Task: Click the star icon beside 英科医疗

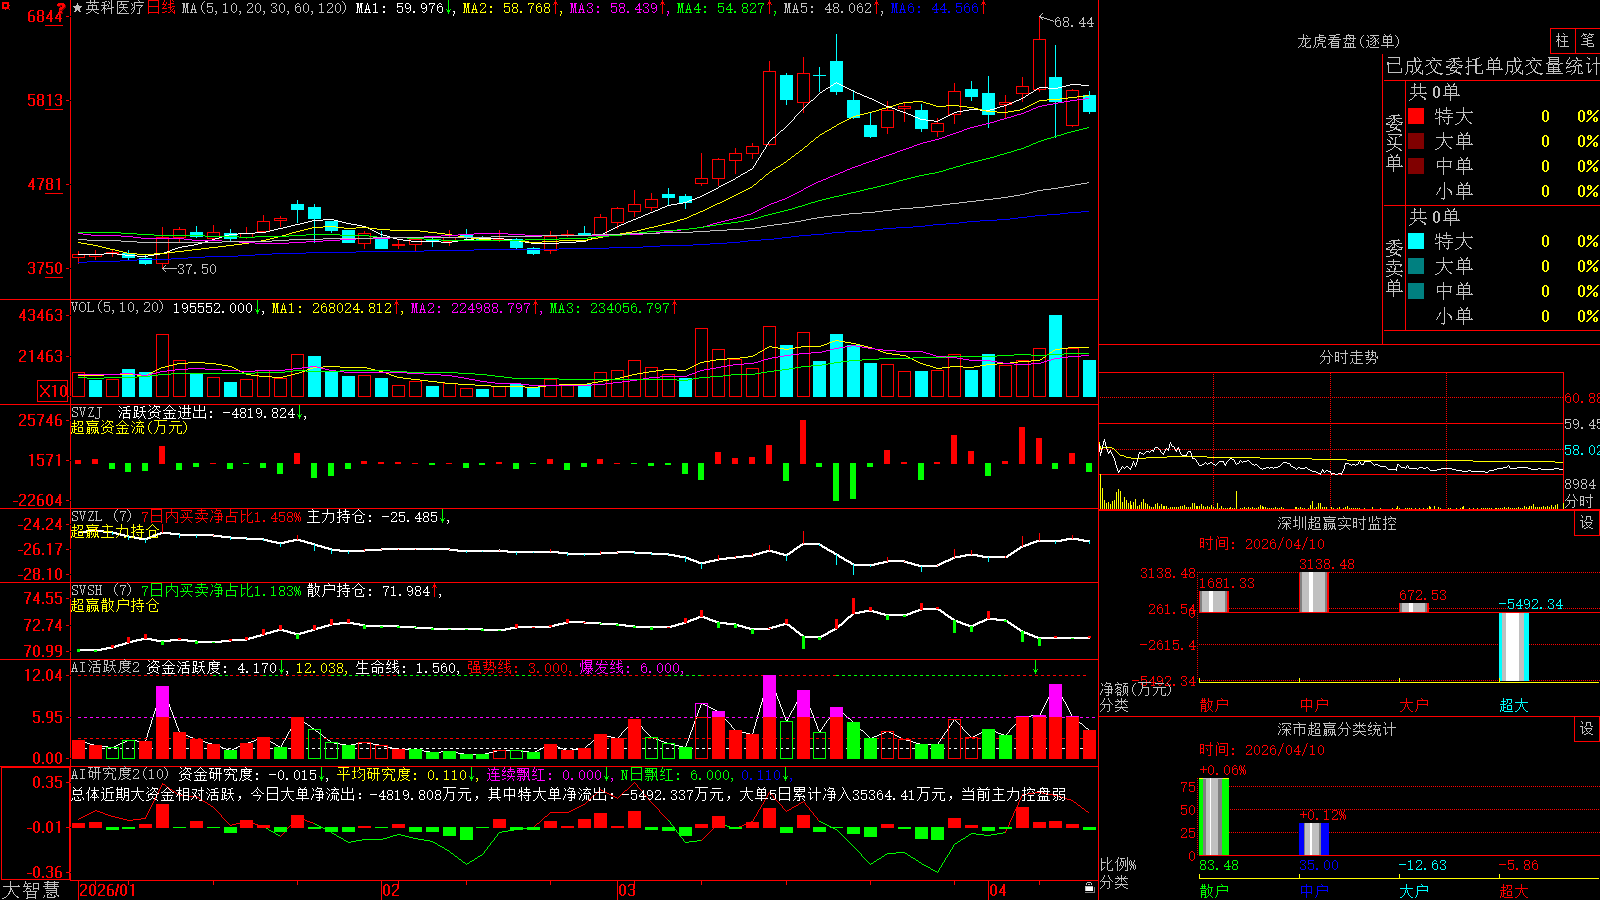Action: [x=78, y=8]
